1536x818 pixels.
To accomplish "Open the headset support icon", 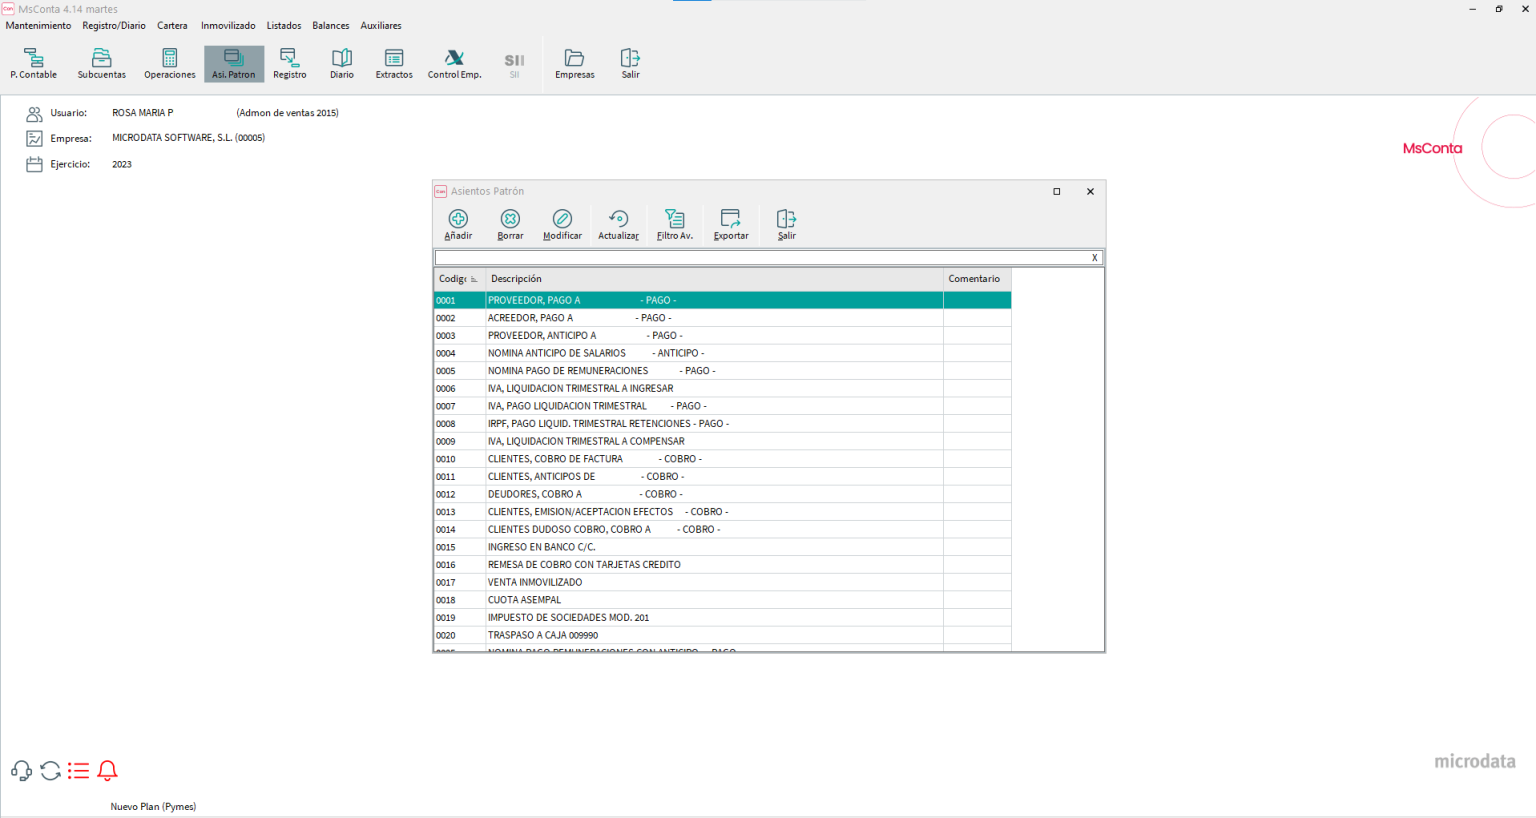I will point(21,770).
